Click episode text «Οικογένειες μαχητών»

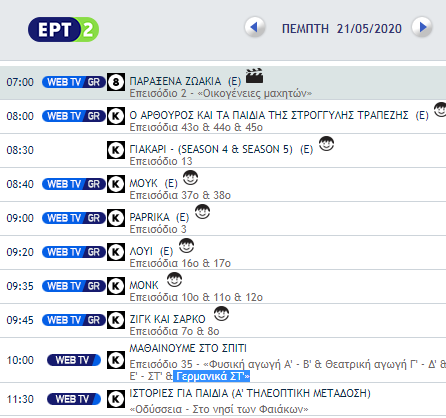click(254, 93)
